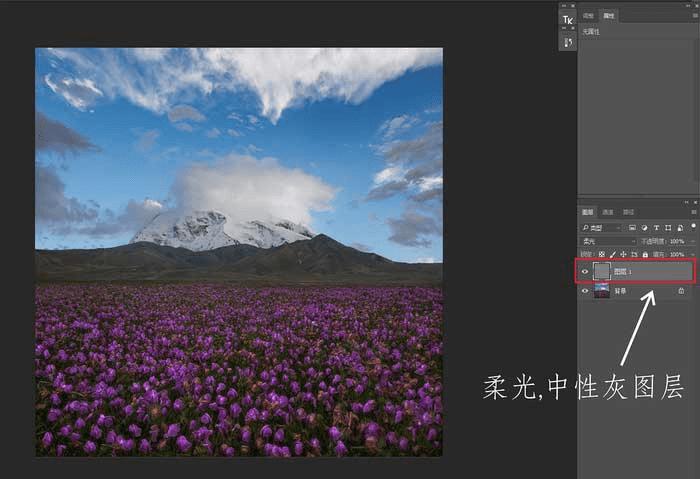Open the Properties panel flyout menu

tap(695, 15)
